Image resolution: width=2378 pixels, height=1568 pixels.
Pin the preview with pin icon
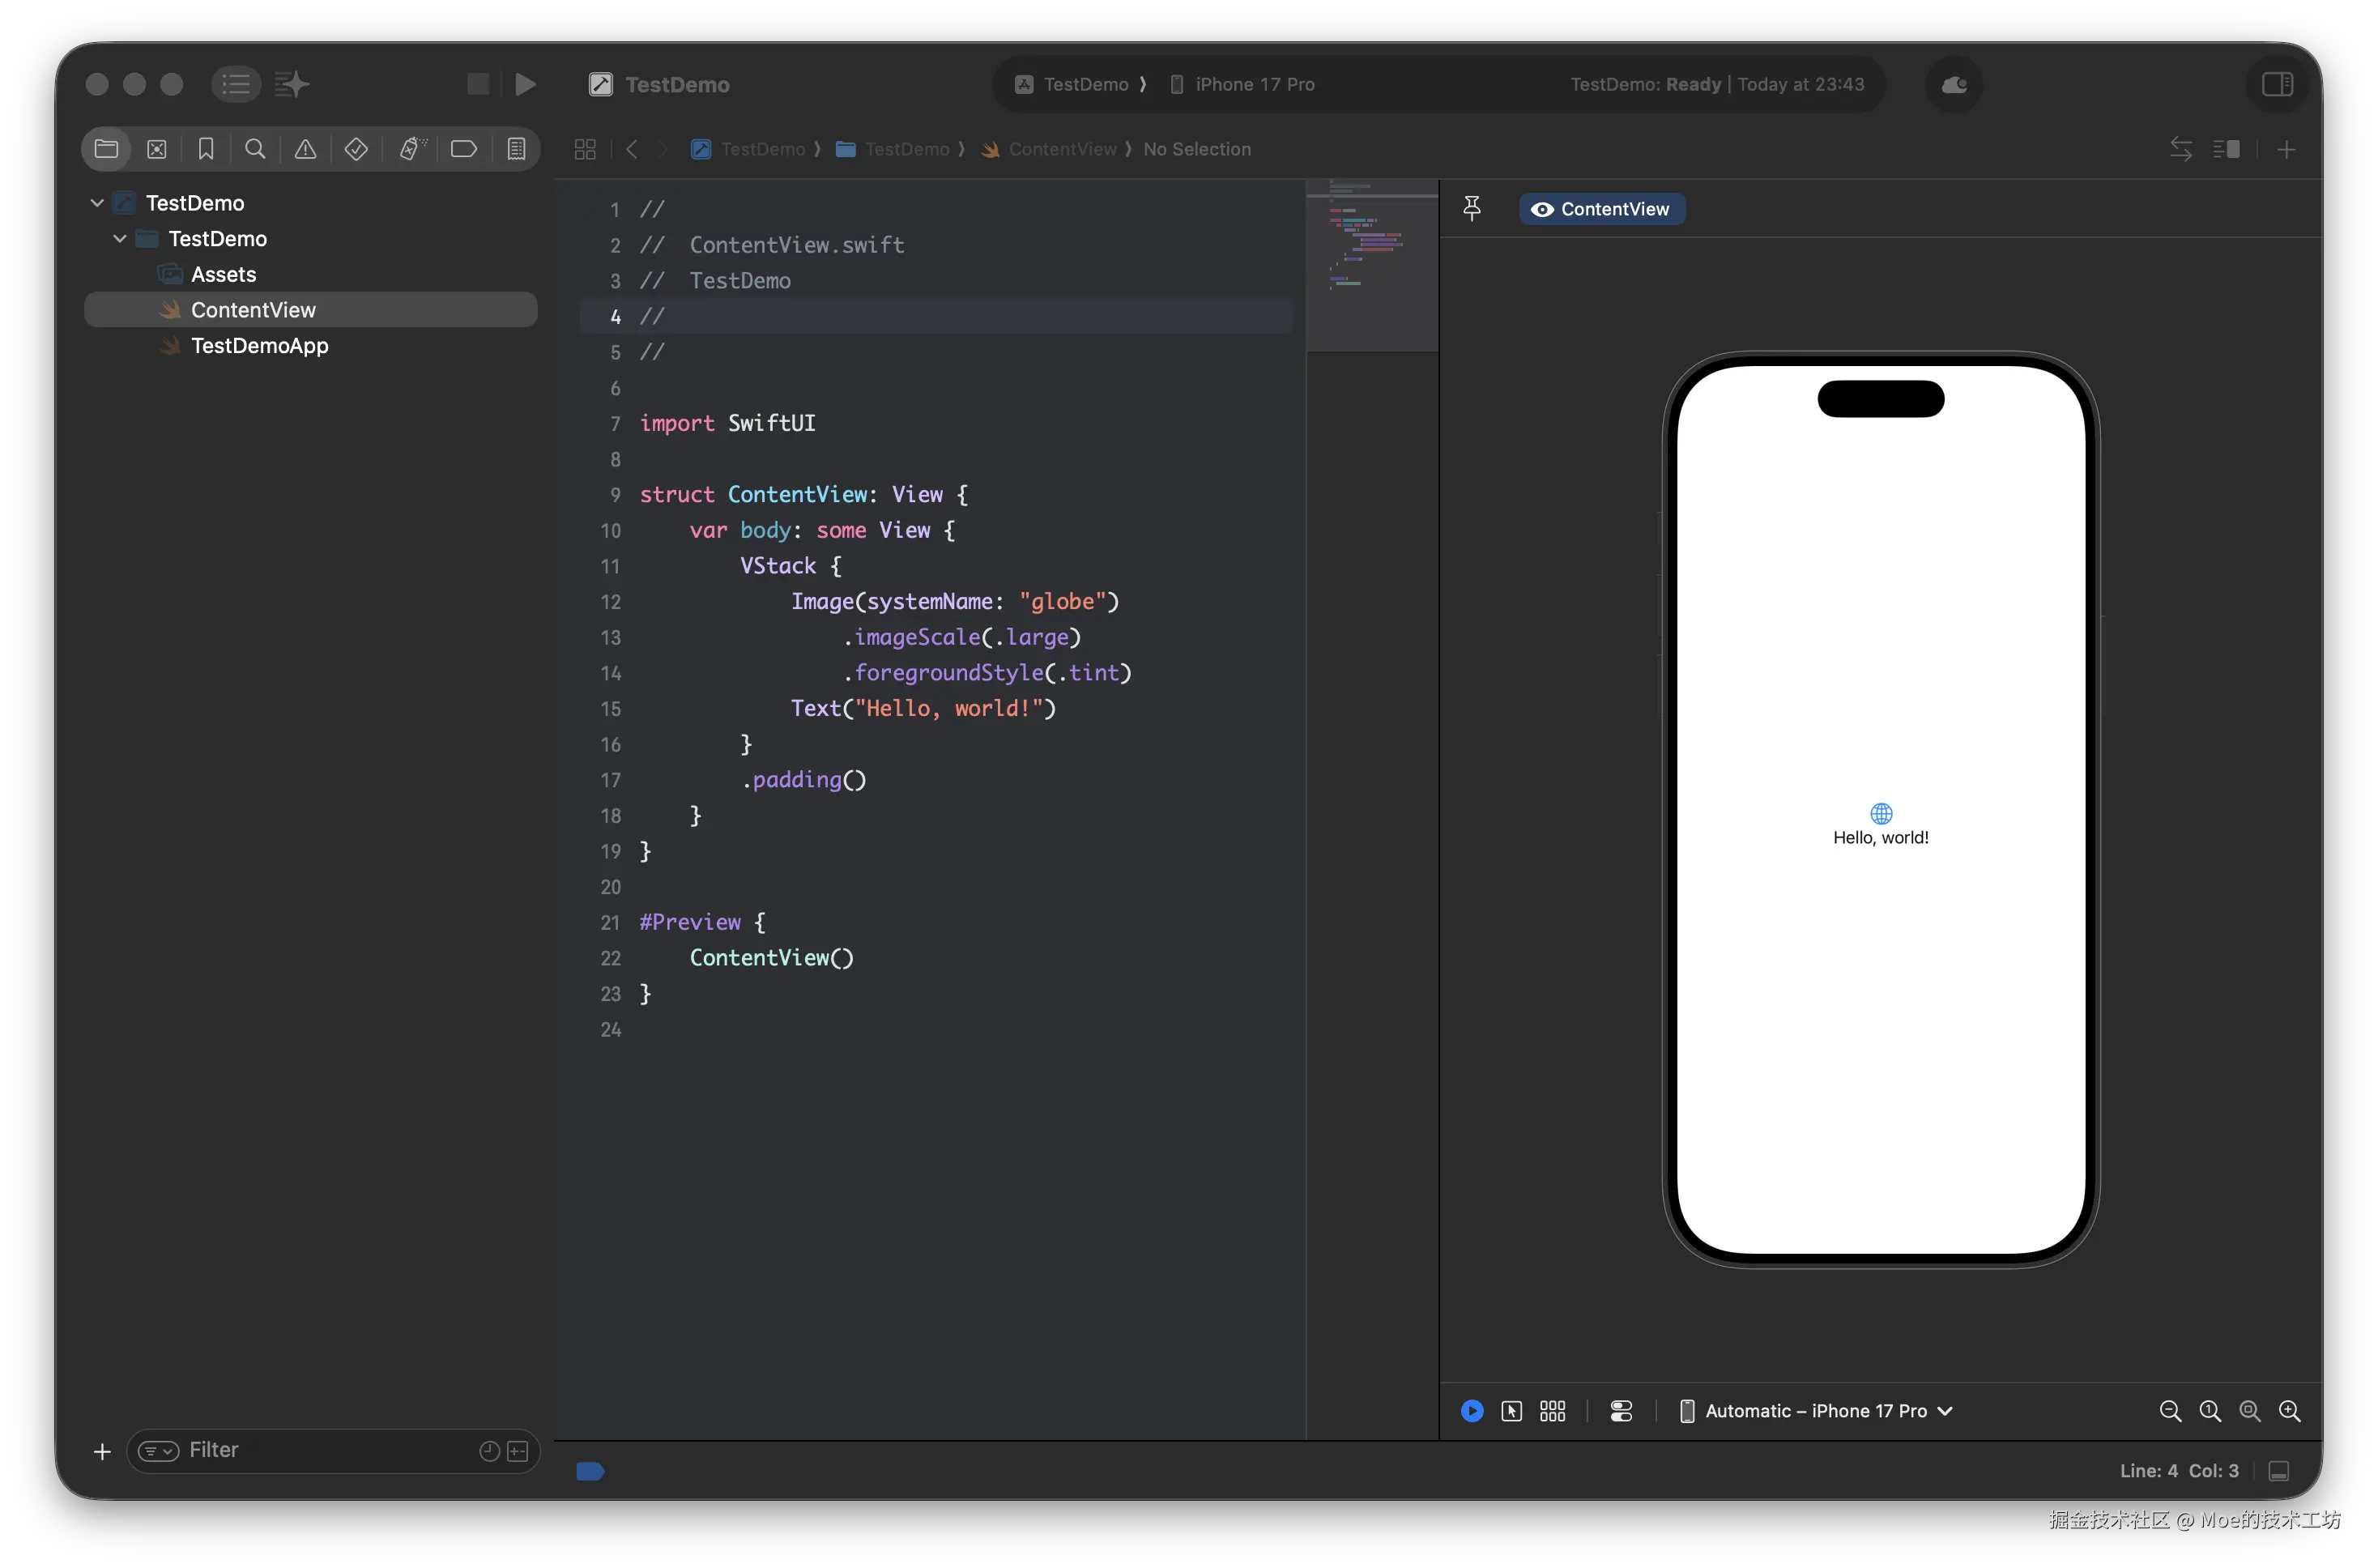tap(1471, 208)
